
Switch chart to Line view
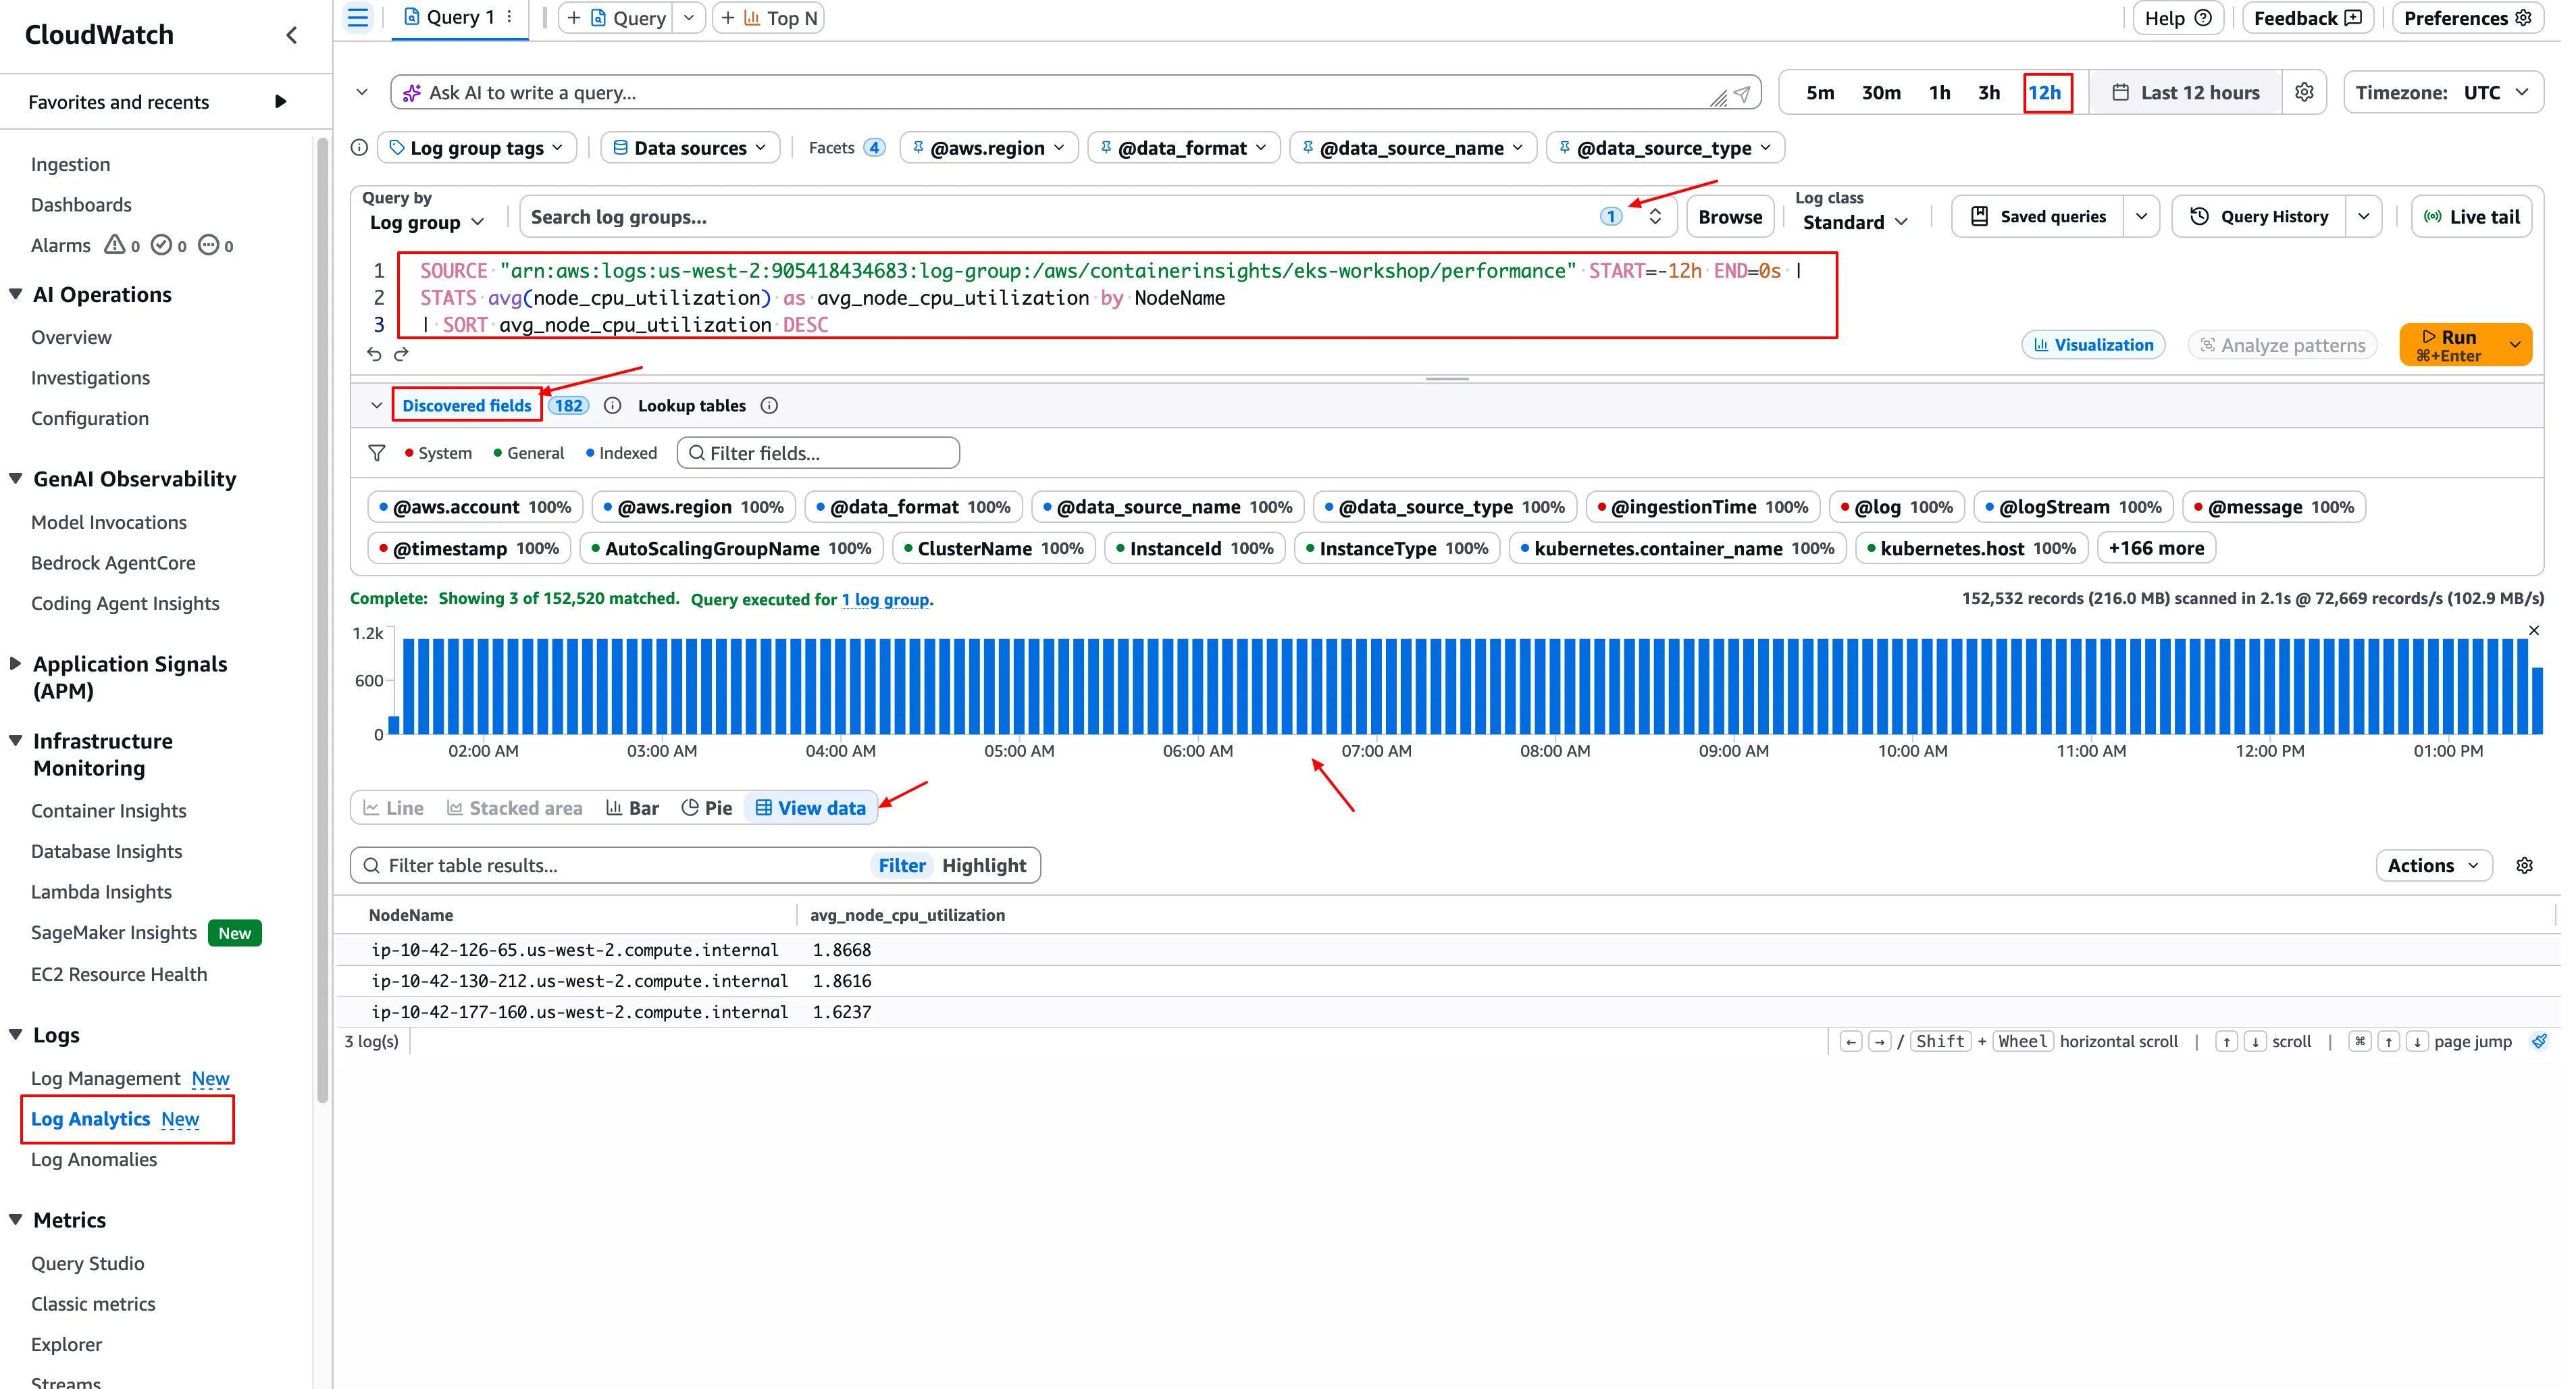393,808
